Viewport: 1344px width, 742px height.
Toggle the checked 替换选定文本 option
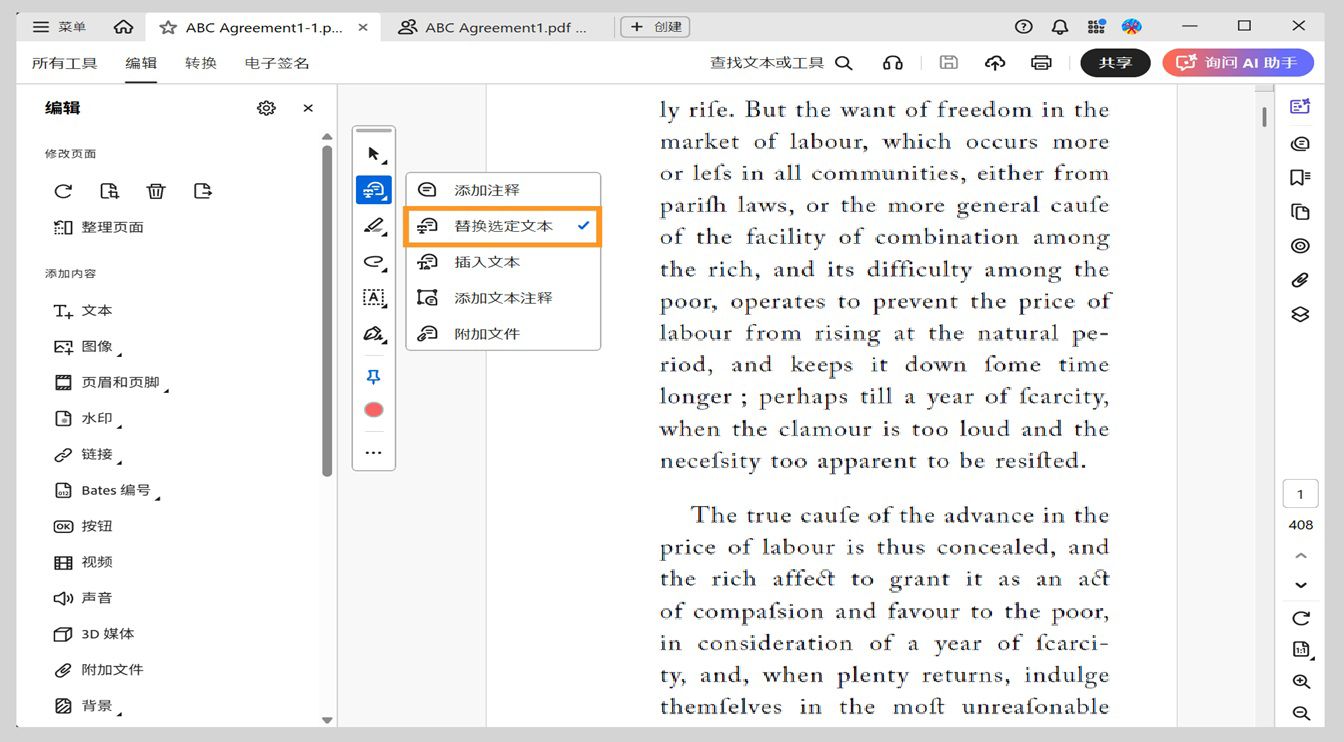(x=503, y=226)
